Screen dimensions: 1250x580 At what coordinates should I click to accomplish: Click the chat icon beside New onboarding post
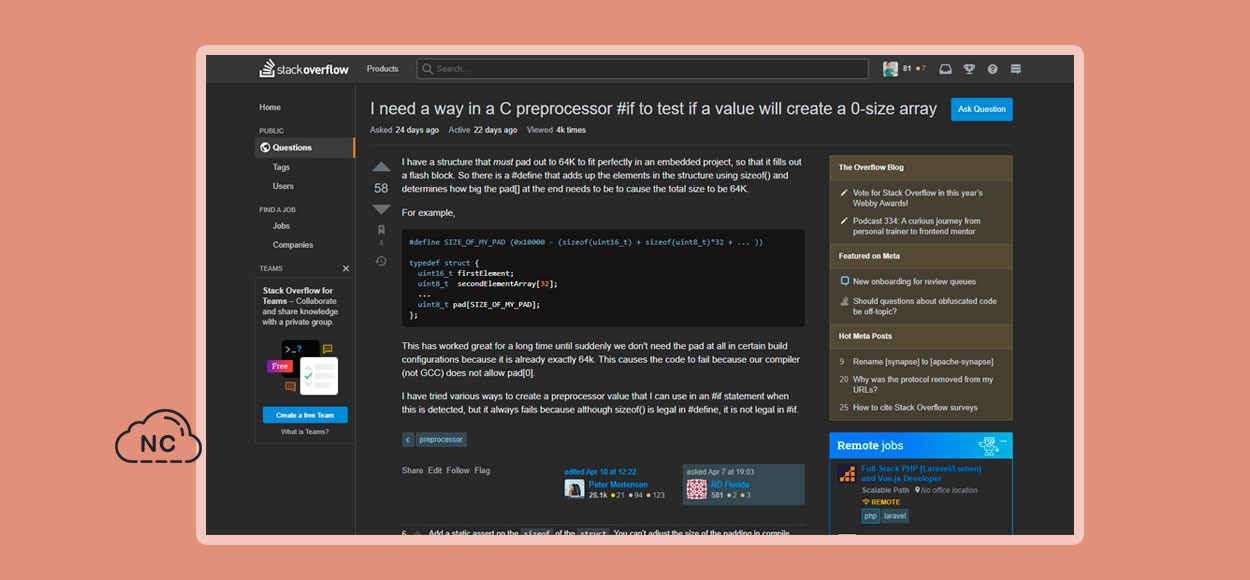click(x=845, y=282)
